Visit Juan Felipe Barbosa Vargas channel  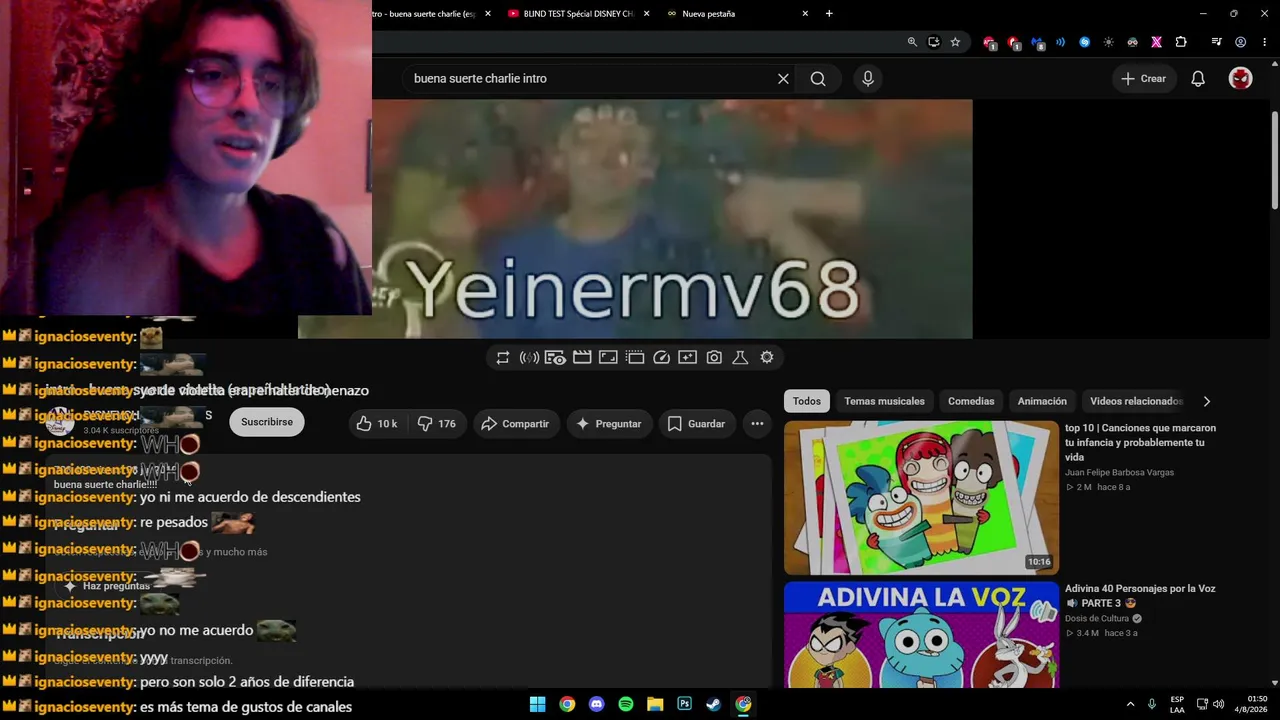coord(1119,472)
